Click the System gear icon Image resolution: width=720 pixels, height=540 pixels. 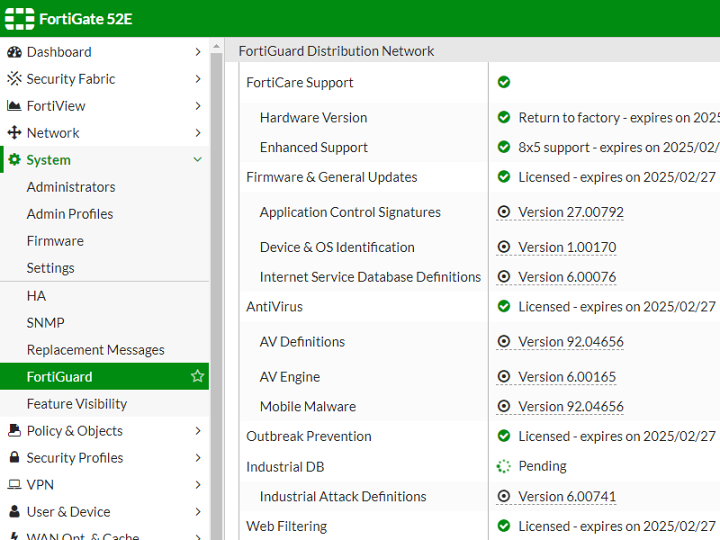point(14,160)
